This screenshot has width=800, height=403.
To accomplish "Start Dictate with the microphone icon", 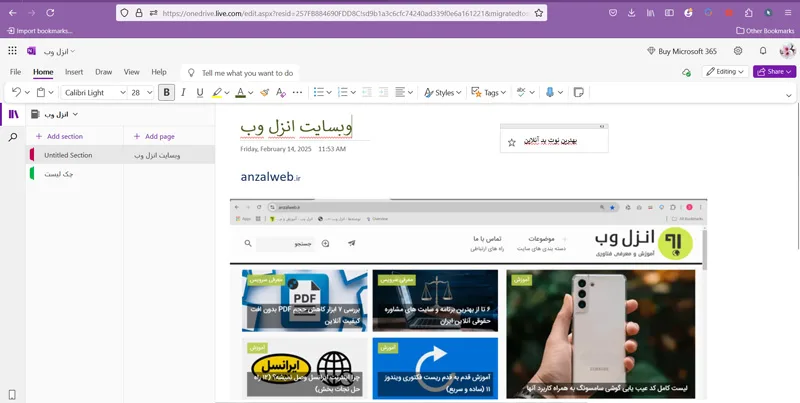I will point(550,92).
